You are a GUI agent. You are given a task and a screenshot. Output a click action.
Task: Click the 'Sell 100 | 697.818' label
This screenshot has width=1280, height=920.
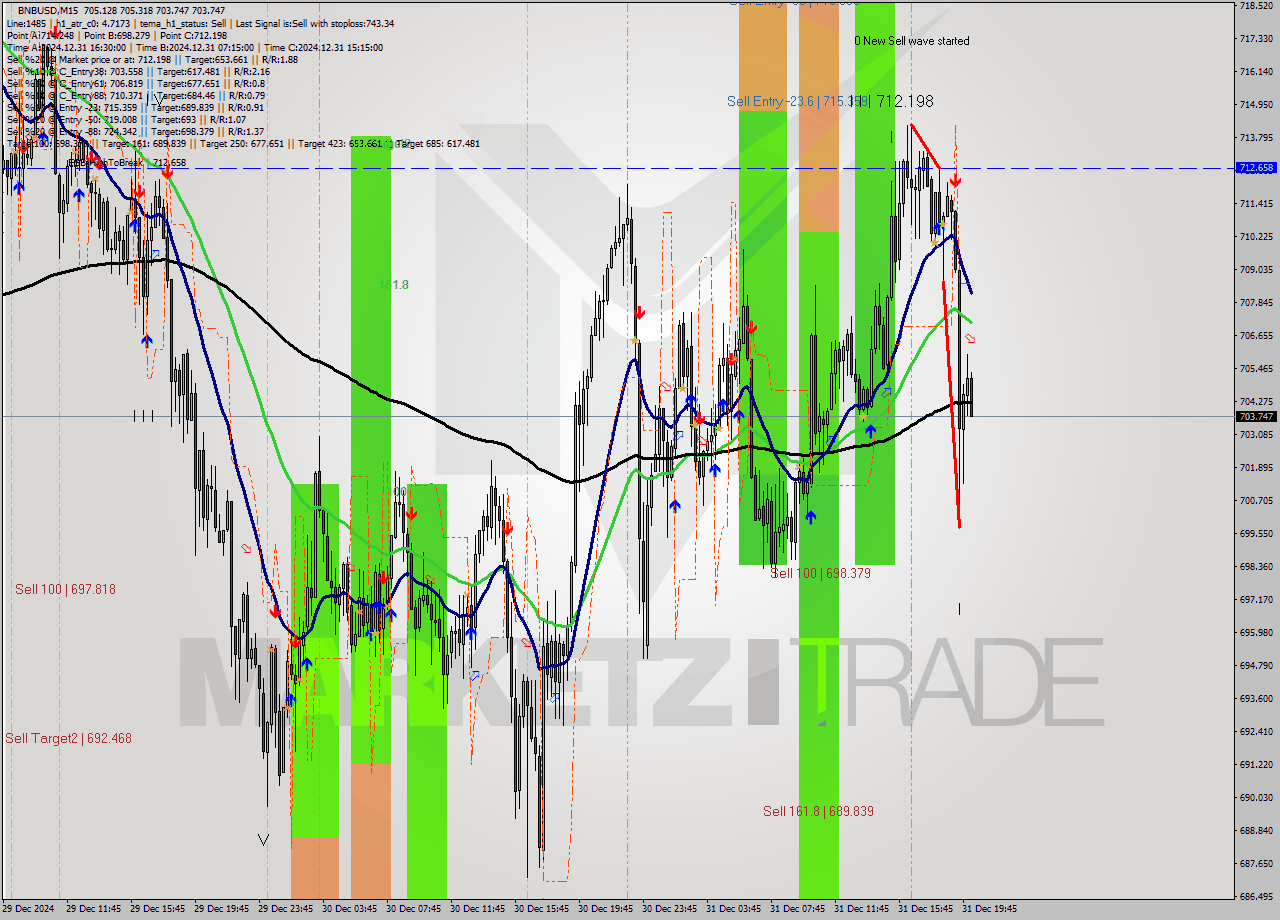click(65, 589)
